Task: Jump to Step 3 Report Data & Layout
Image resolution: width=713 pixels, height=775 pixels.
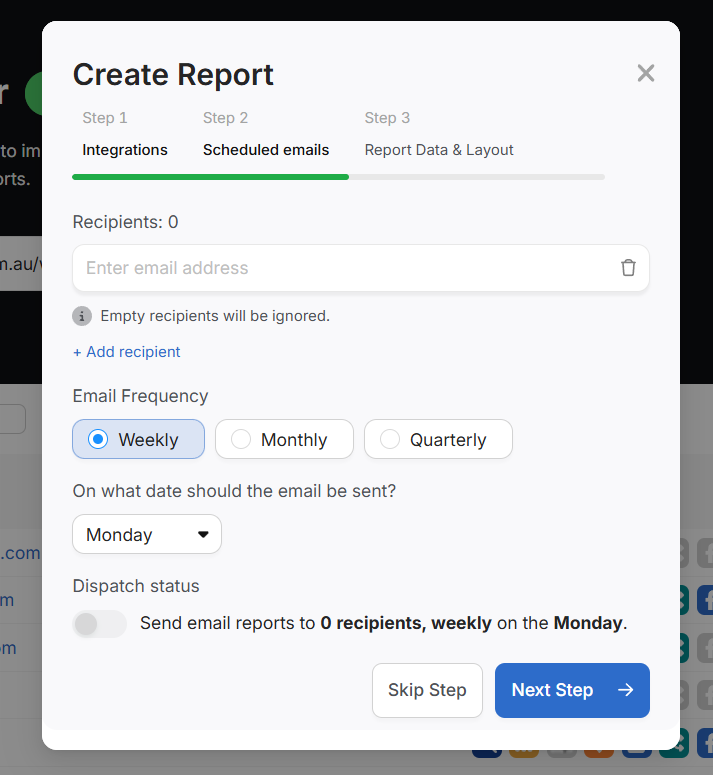Action: [x=439, y=134]
